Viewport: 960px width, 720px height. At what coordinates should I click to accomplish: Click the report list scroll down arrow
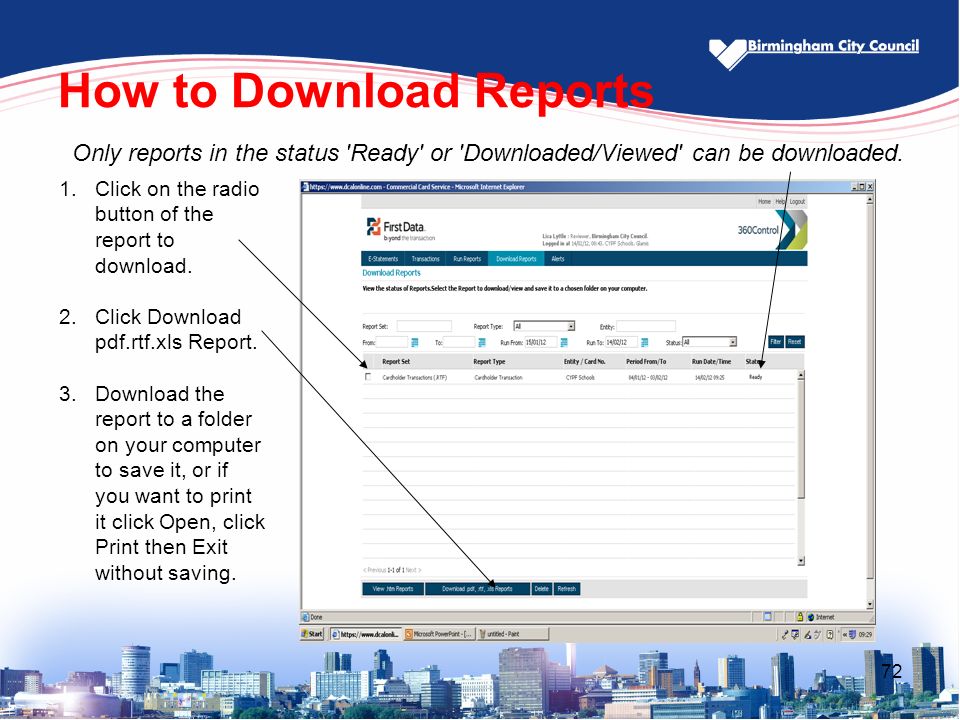coord(801,561)
